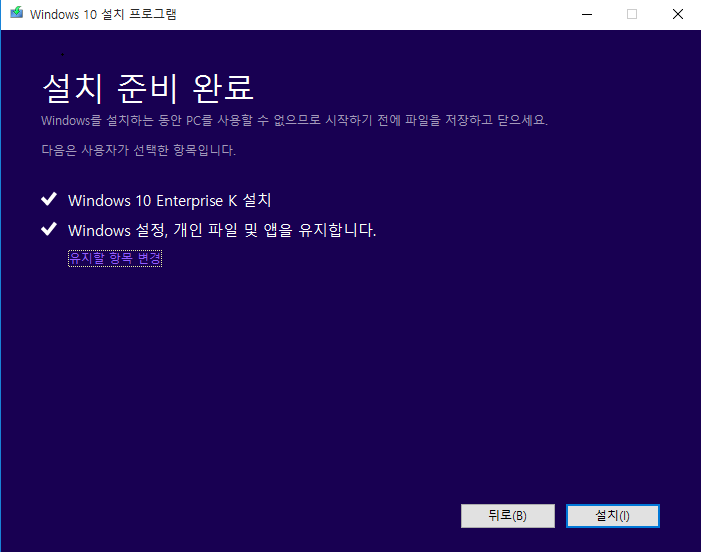Click the text '다음은 사용자가 선택한 항목입니다.'
701x552 pixels.
pyautogui.click(x=138, y=150)
